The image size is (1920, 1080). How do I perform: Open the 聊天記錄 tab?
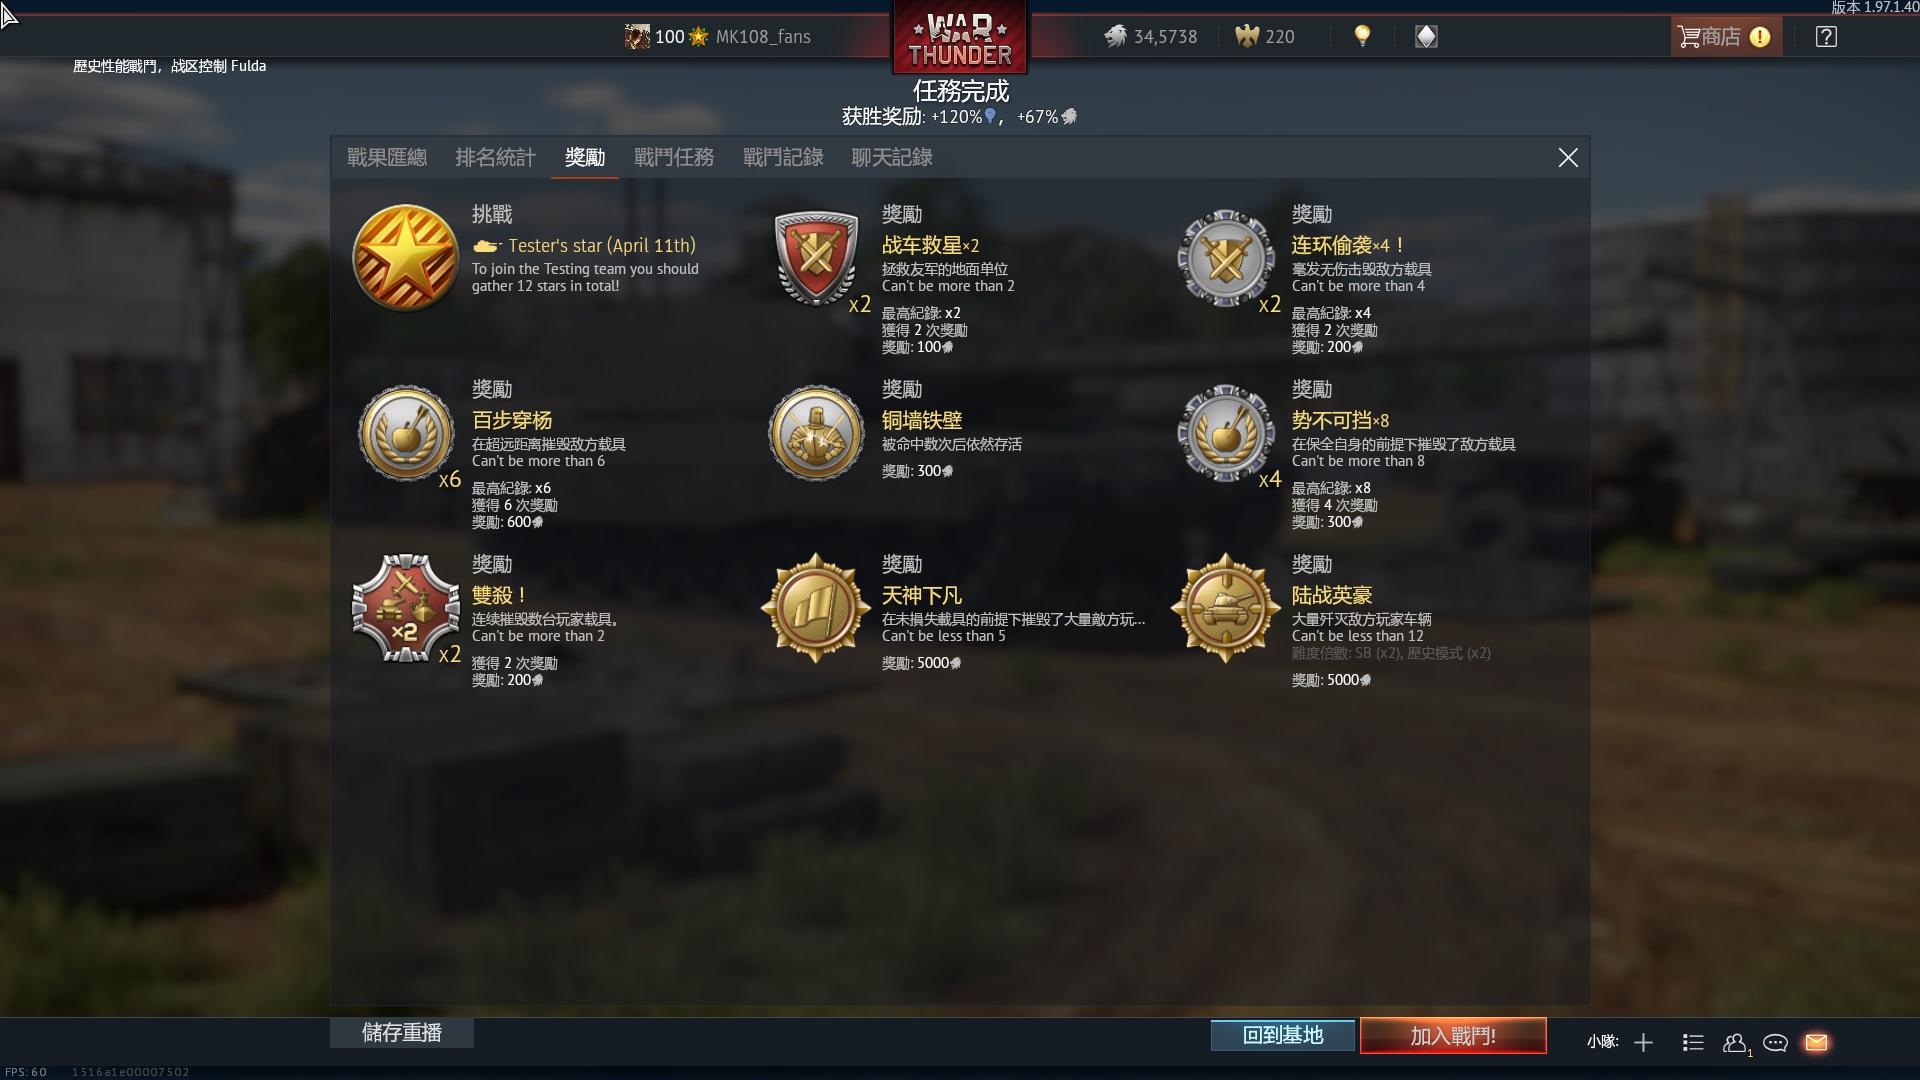coord(892,158)
